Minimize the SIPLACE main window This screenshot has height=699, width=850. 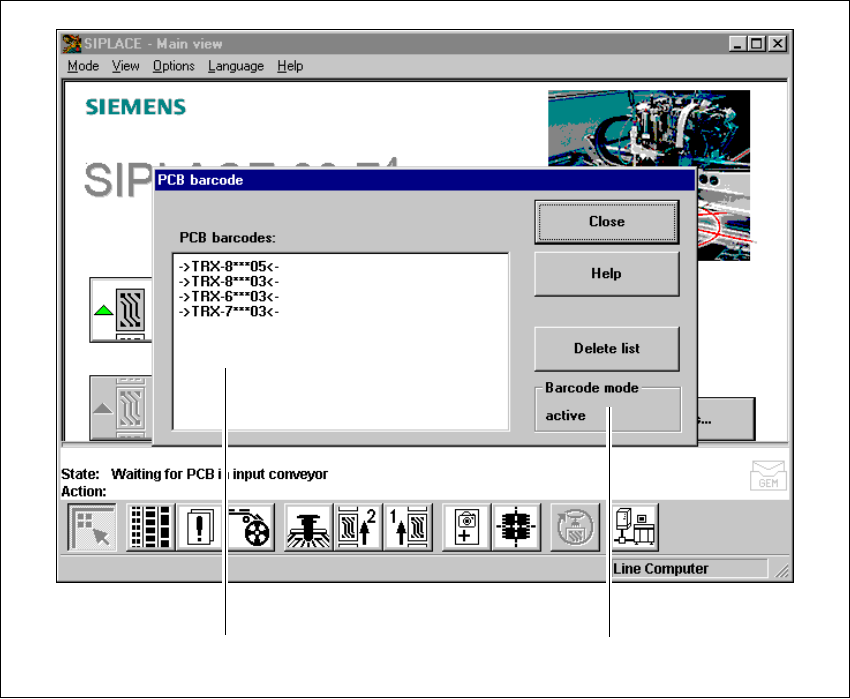pyautogui.click(x=737, y=43)
